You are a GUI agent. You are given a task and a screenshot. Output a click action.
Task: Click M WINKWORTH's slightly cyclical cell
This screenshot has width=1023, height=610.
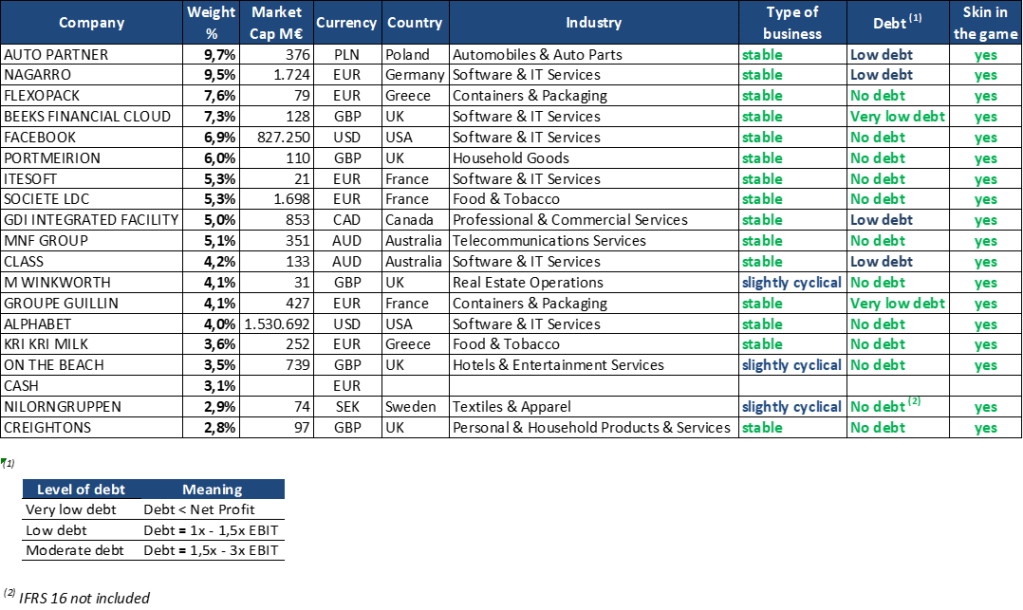(x=791, y=282)
